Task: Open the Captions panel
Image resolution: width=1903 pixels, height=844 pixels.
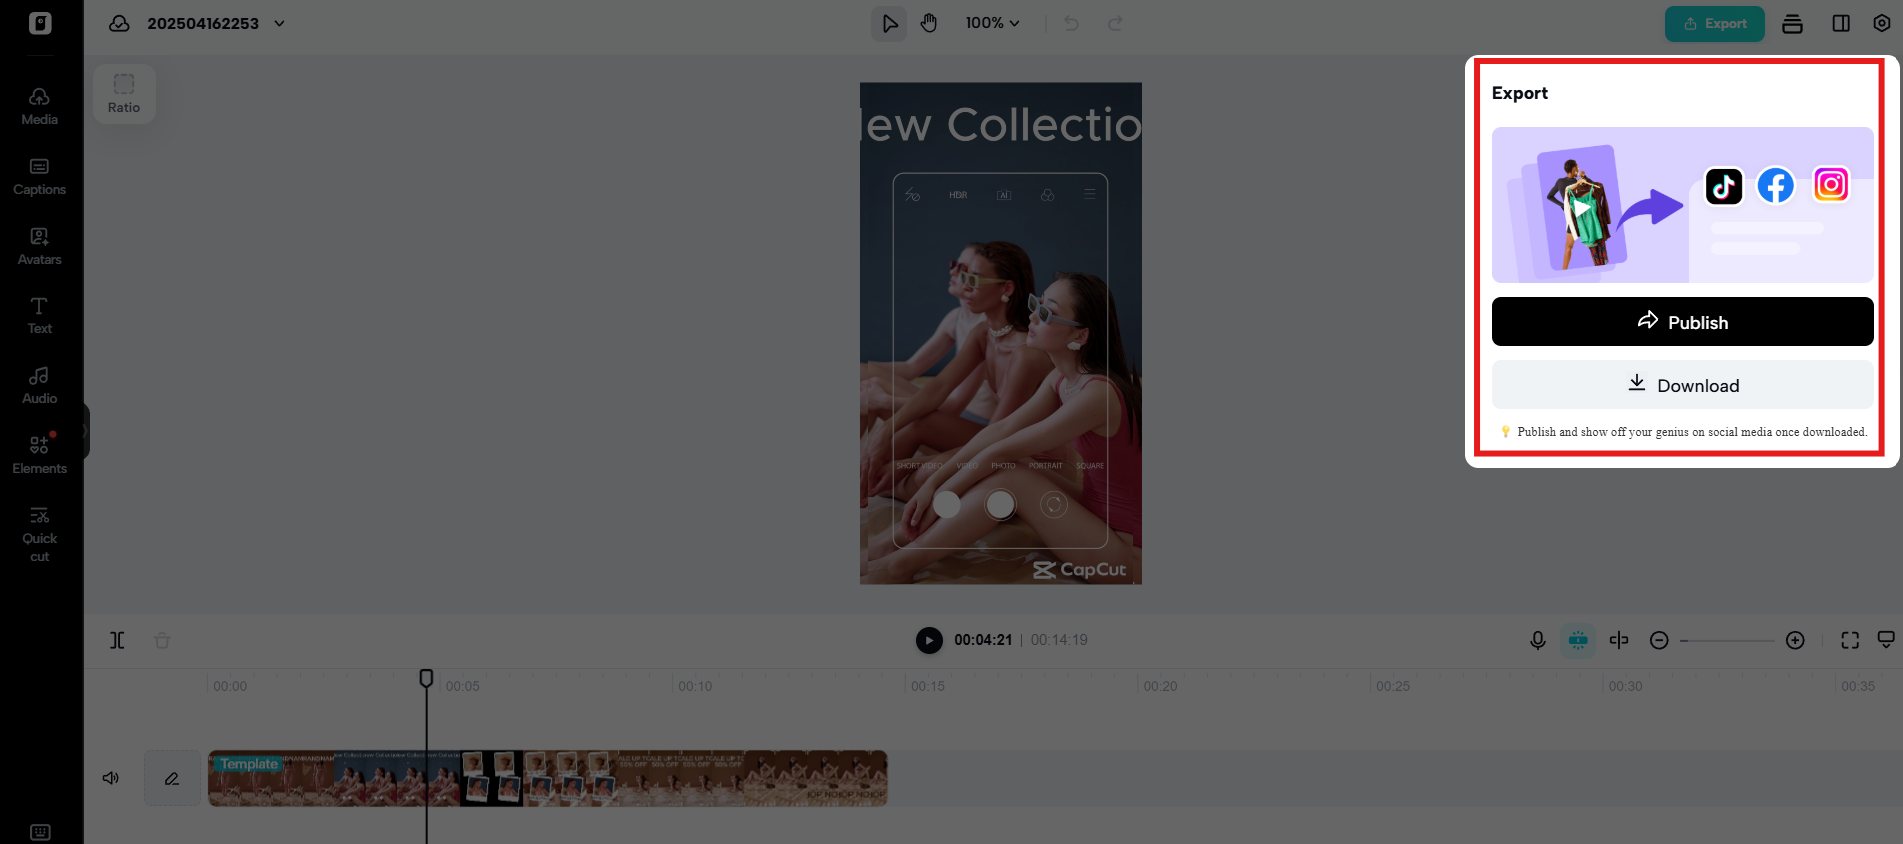Action: click(x=40, y=176)
